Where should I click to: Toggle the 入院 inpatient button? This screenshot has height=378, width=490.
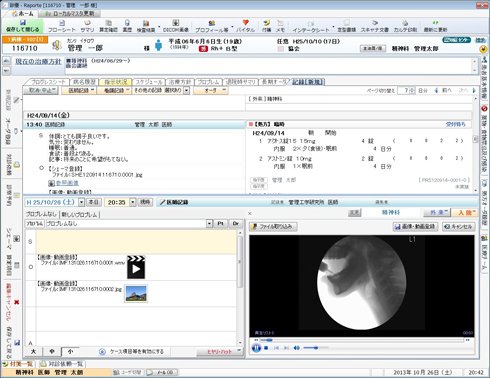coord(465,212)
